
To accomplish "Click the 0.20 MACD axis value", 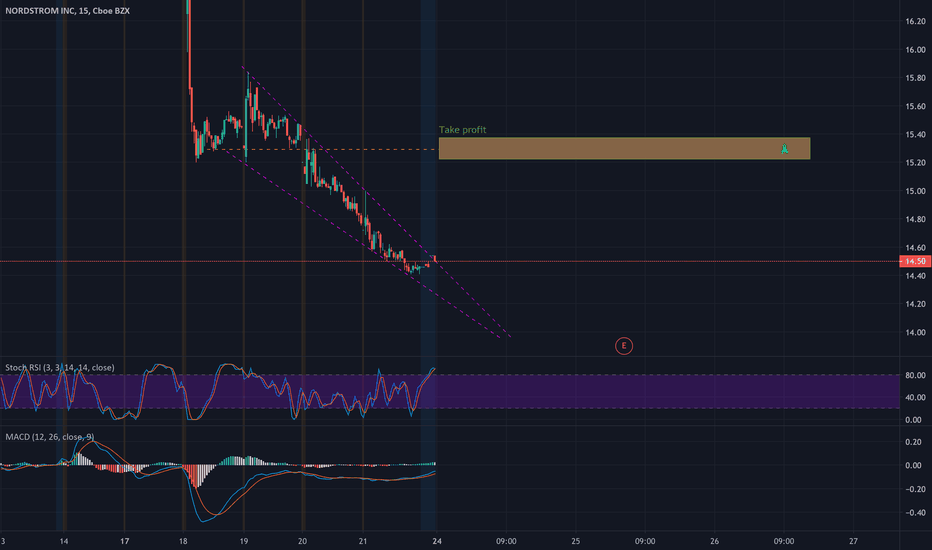I will (x=915, y=442).
